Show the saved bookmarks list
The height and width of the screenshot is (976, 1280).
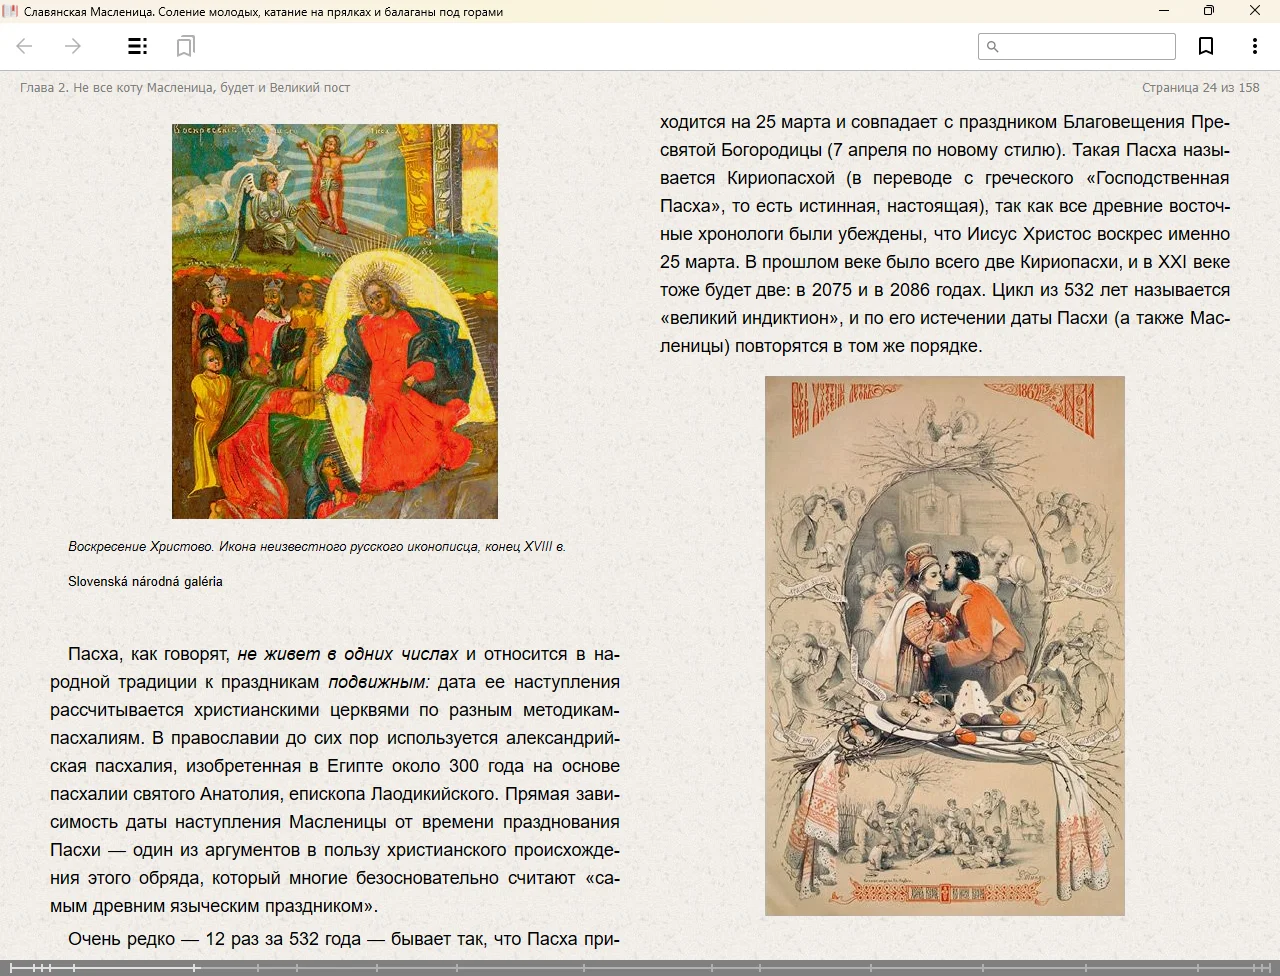point(185,46)
